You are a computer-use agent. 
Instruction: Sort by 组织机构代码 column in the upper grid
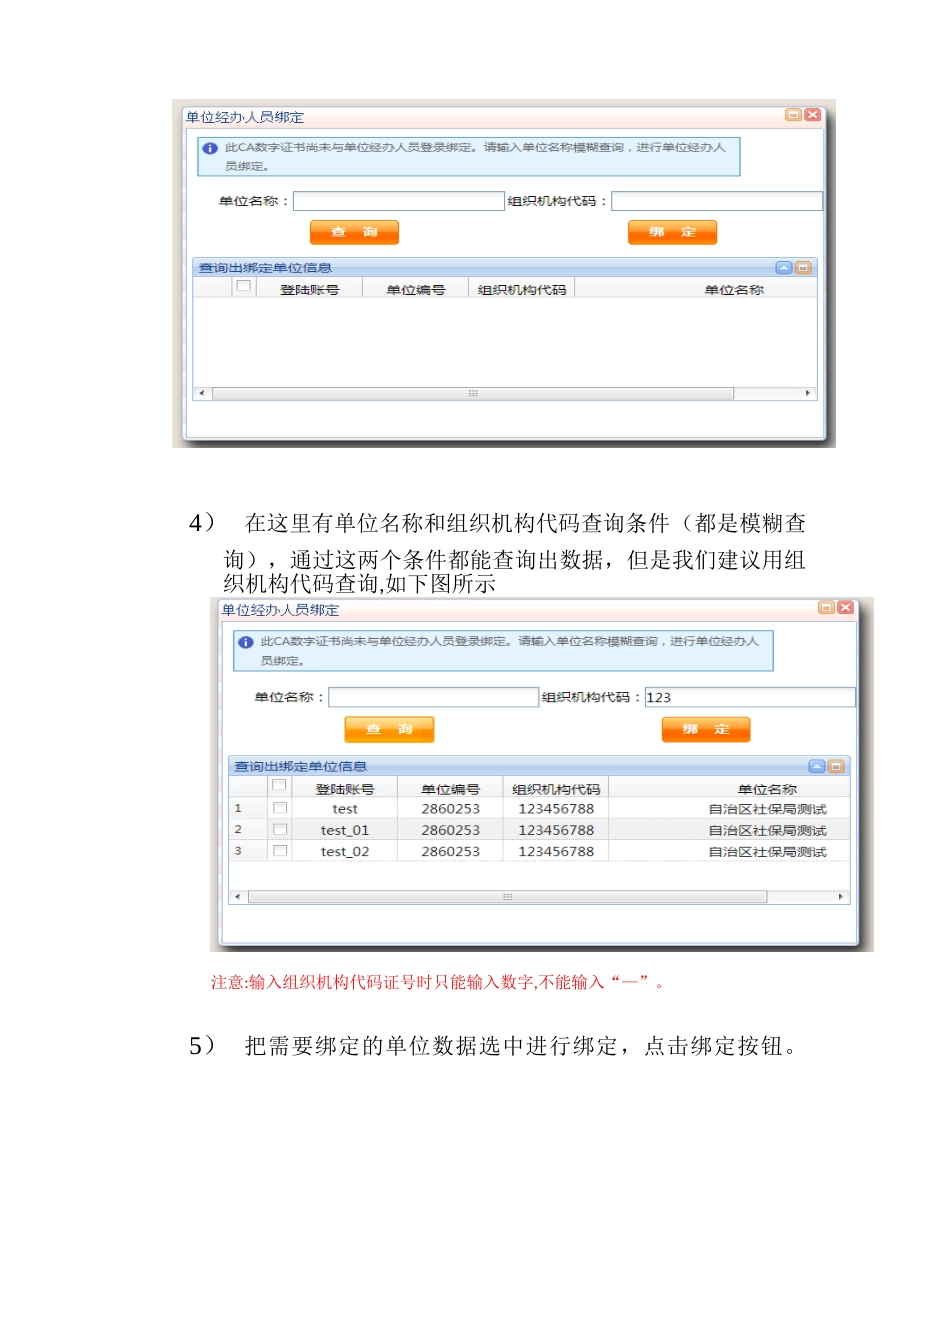coord(521,289)
